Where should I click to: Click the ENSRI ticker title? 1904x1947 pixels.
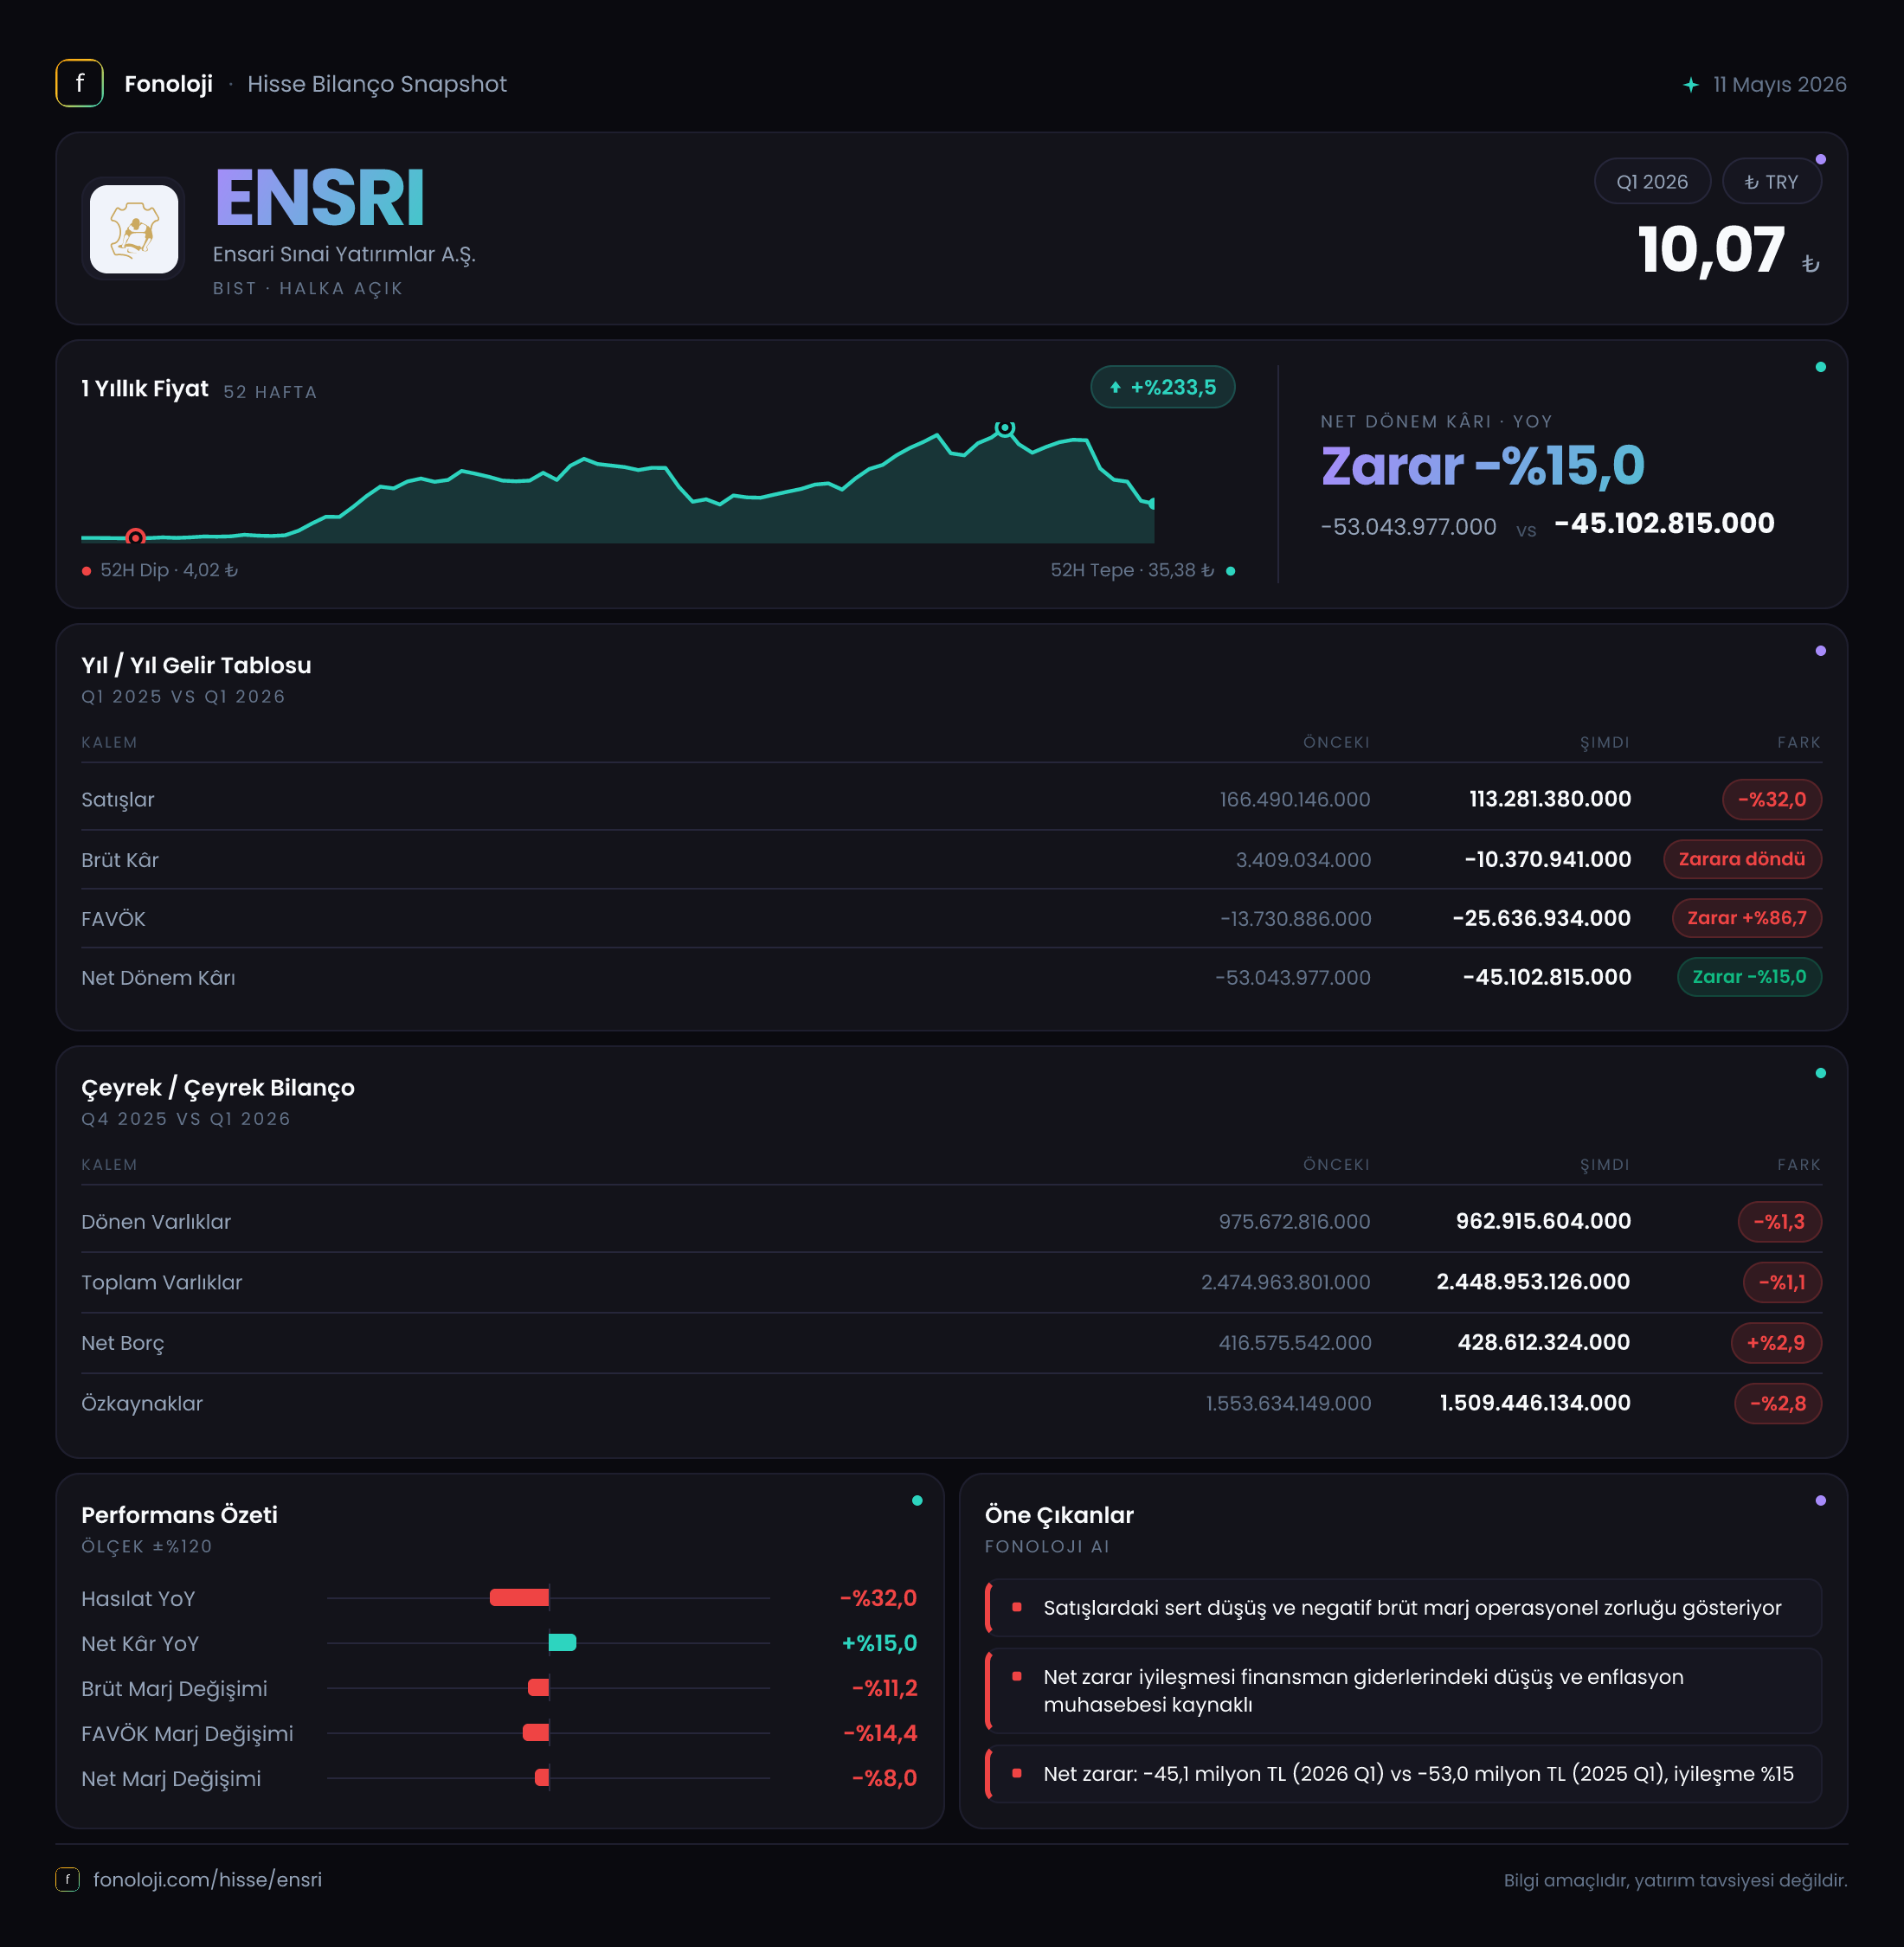pyautogui.click(x=320, y=198)
